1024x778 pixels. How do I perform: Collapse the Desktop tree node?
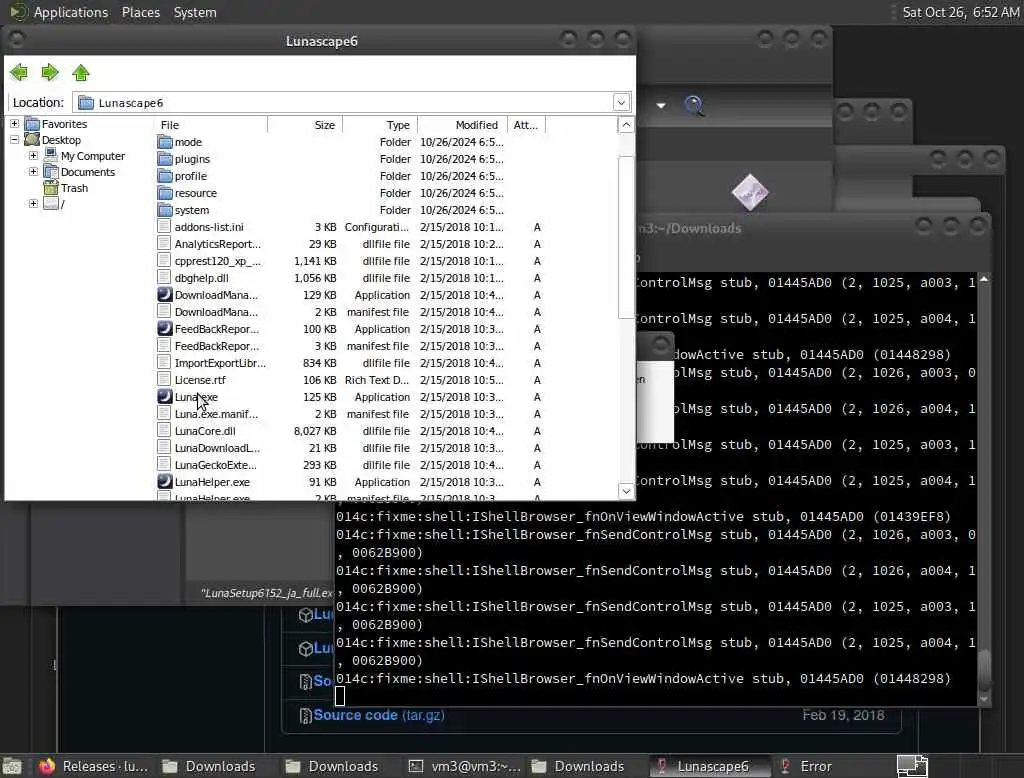pyautogui.click(x=14, y=140)
